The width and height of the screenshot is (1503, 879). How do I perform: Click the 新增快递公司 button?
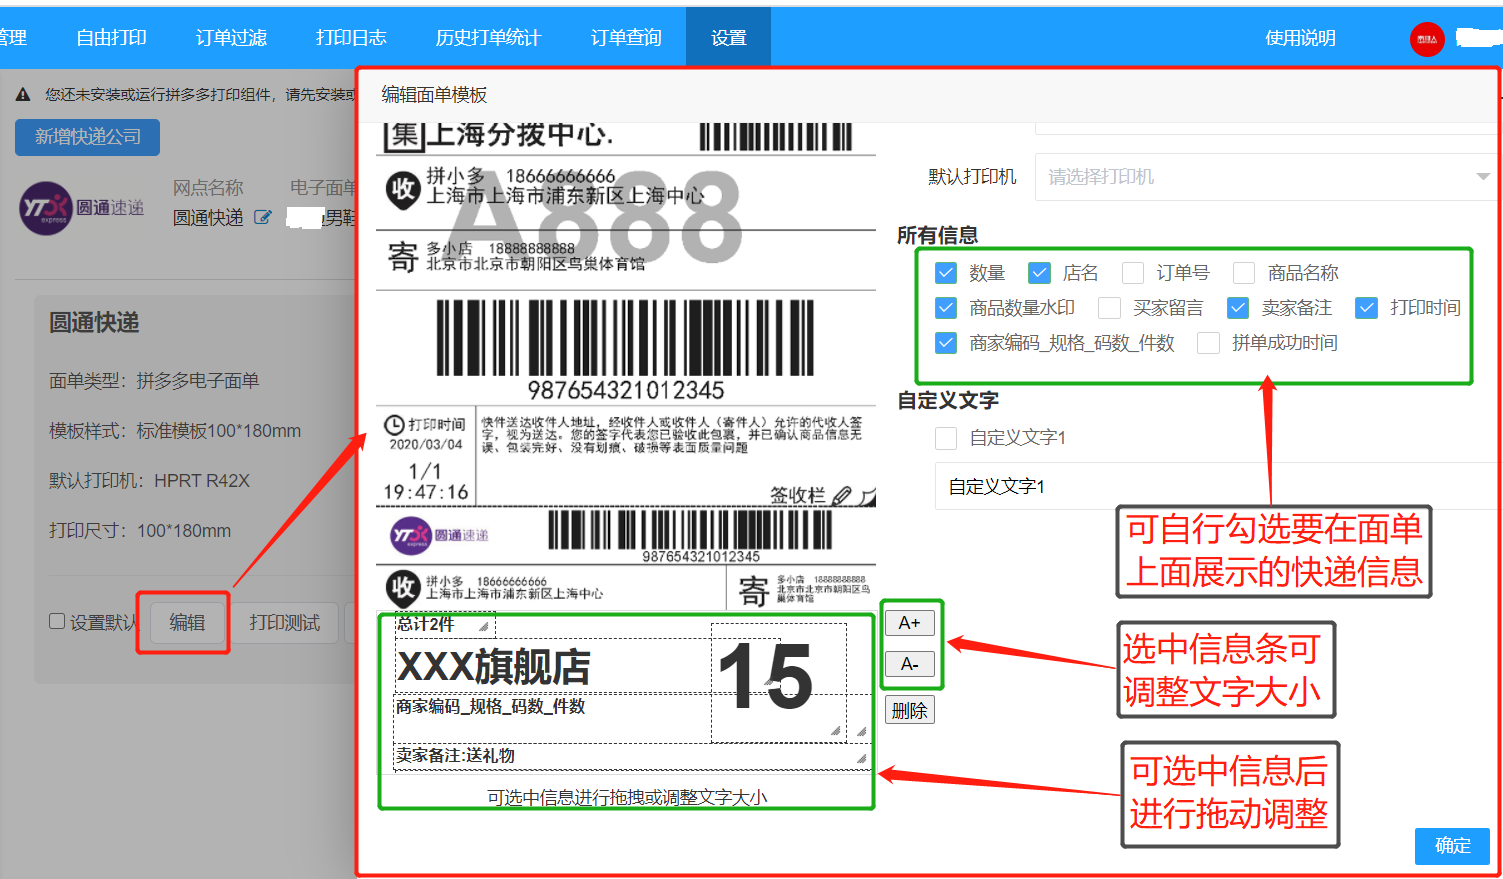coord(88,137)
